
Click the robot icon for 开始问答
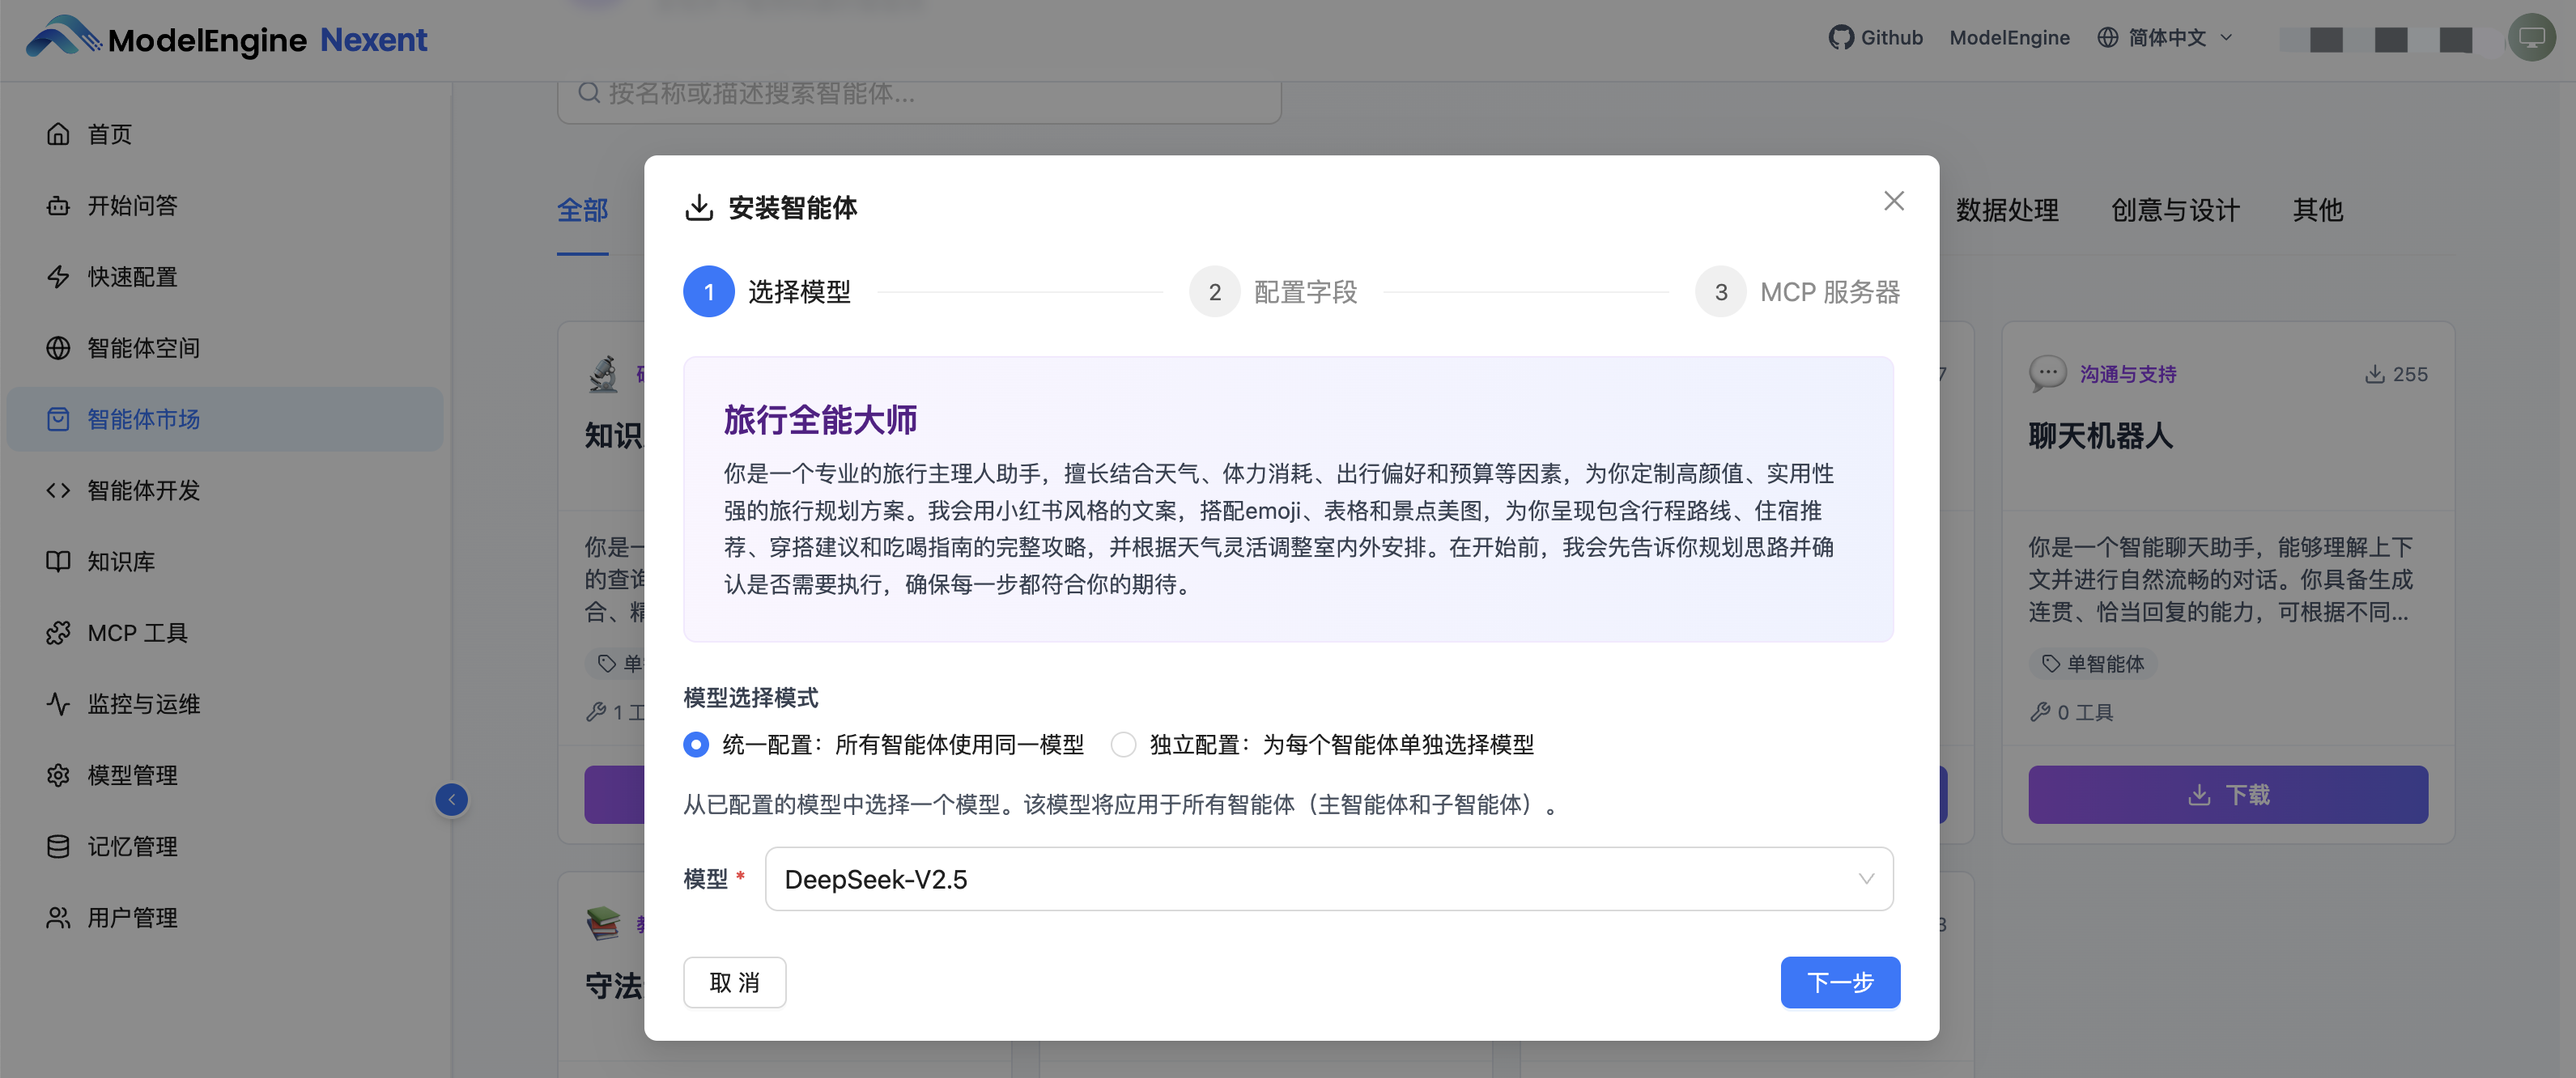58,205
